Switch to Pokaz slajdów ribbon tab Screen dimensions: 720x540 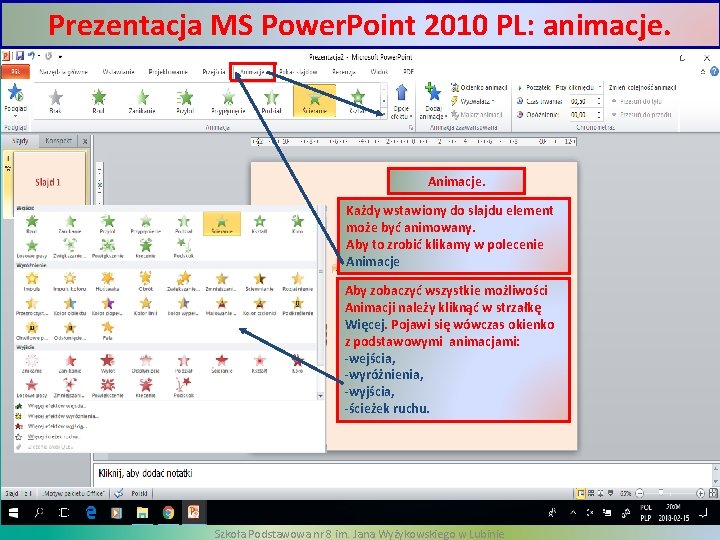point(298,72)
